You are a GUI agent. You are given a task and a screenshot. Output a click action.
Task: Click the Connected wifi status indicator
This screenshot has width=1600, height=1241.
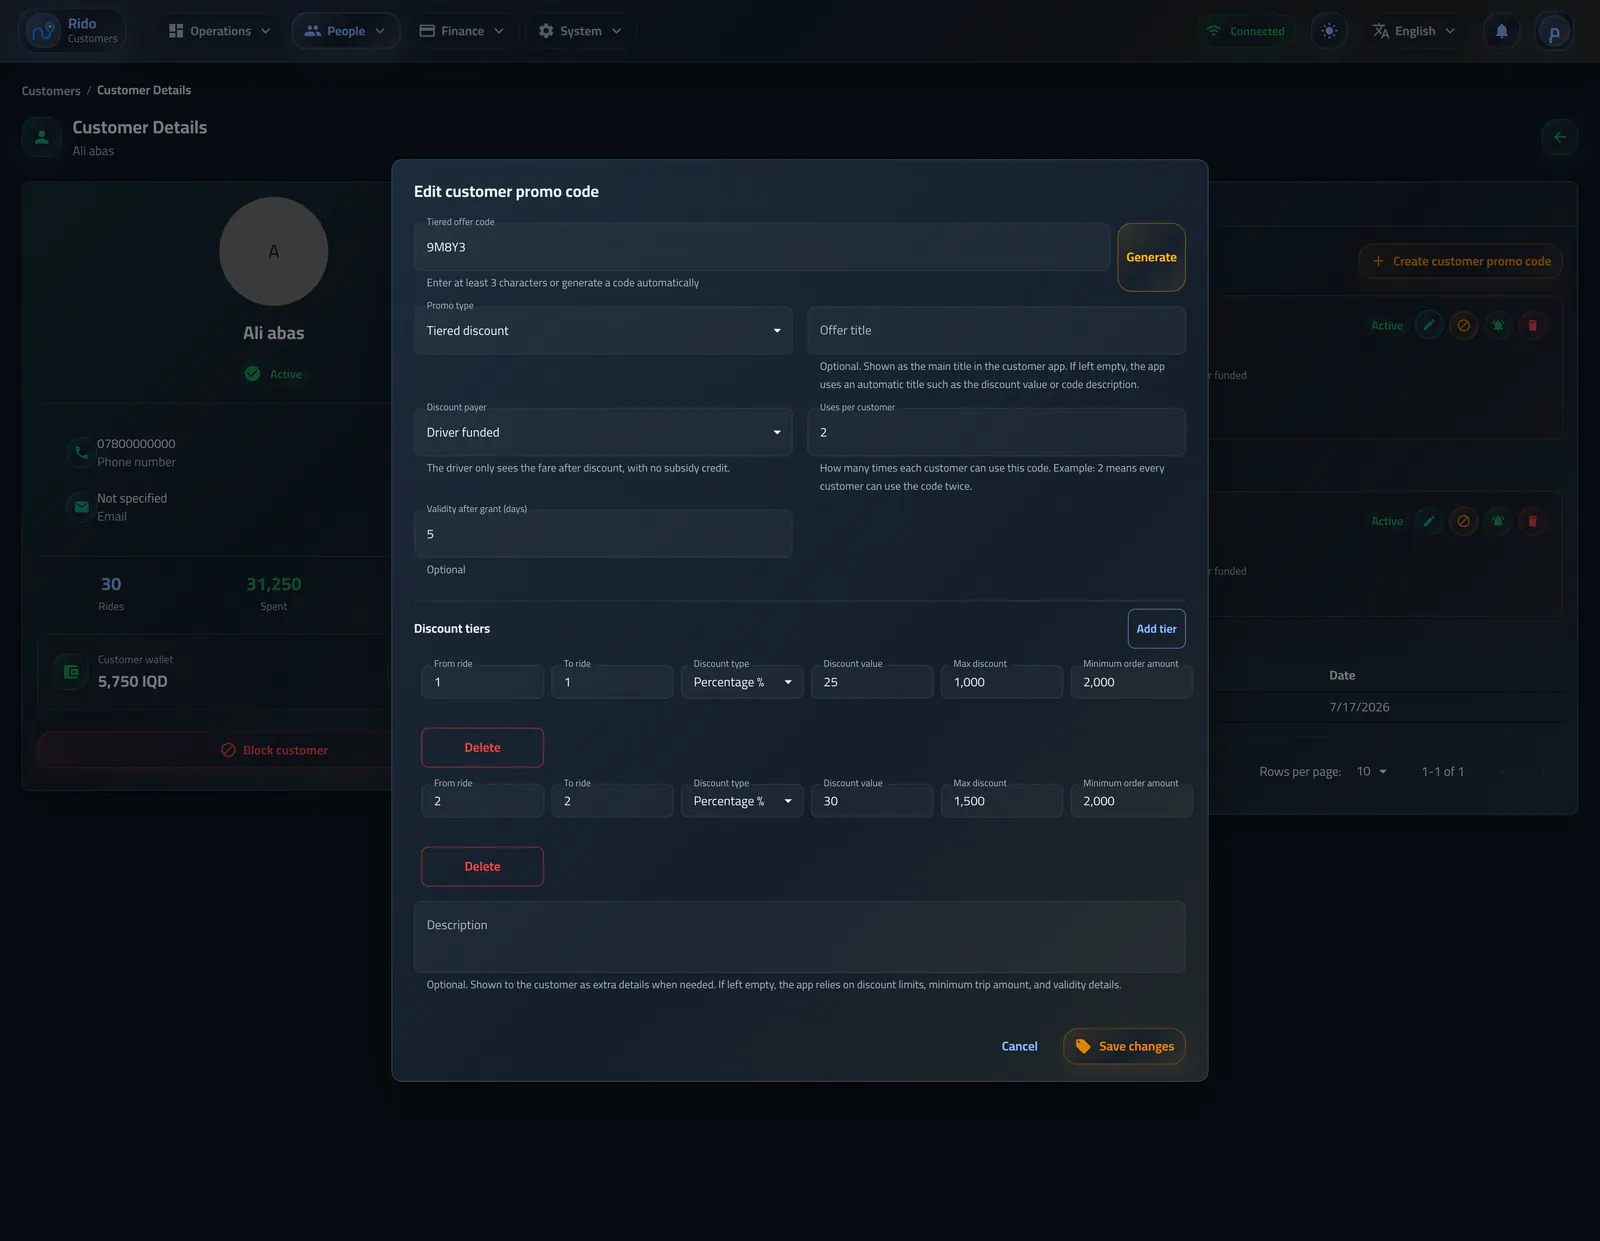pyautogui.click(x=1246, y=31)
